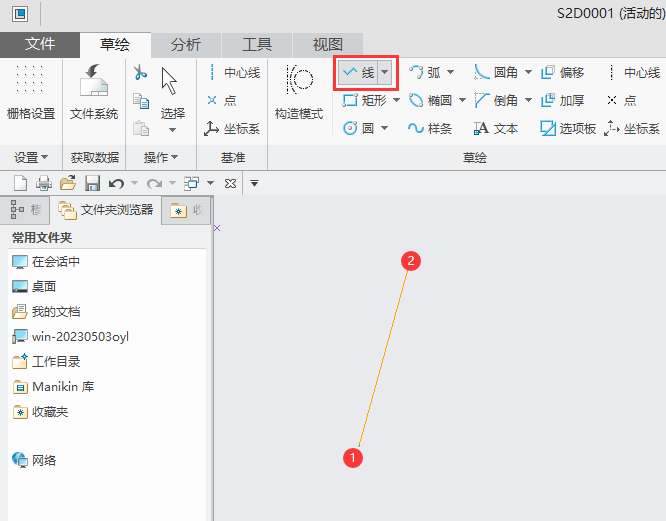Switch to the favorites tab in navigator
666x521 pixels.
186,210
